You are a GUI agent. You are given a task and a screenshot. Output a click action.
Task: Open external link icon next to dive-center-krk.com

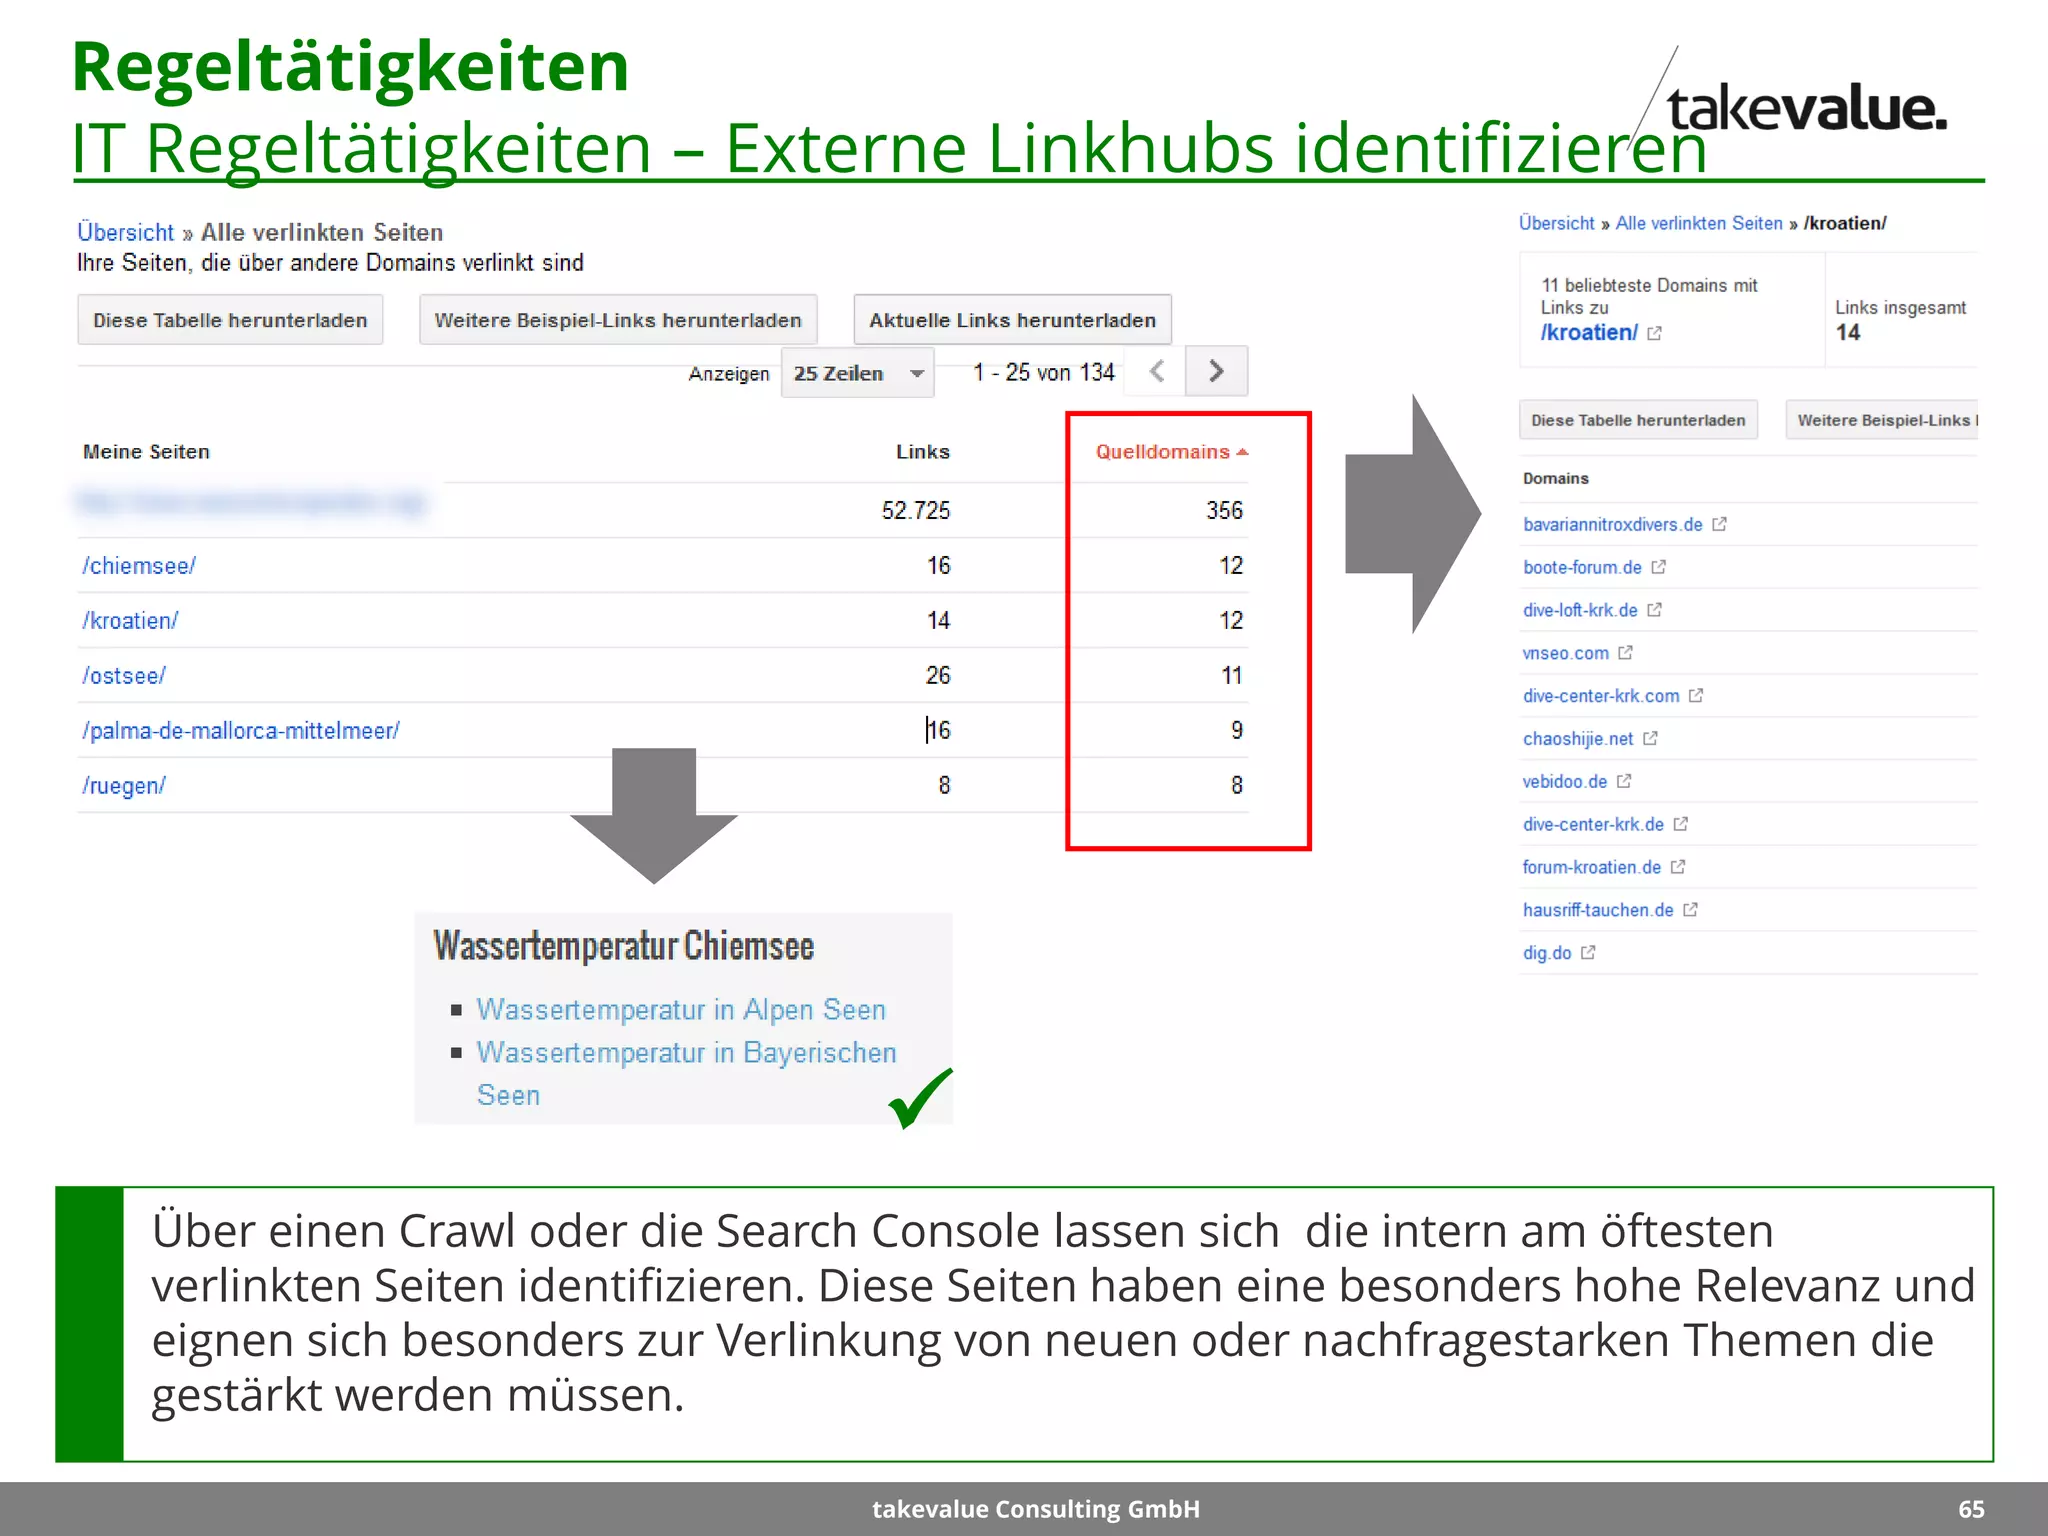point(1696,696)
